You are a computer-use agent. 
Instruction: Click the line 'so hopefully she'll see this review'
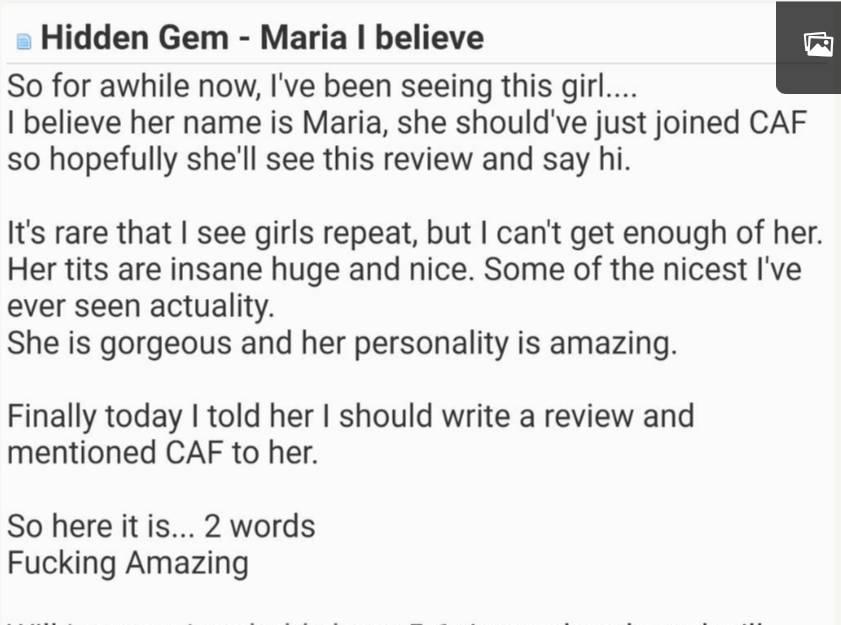click(x=319, y=159)
